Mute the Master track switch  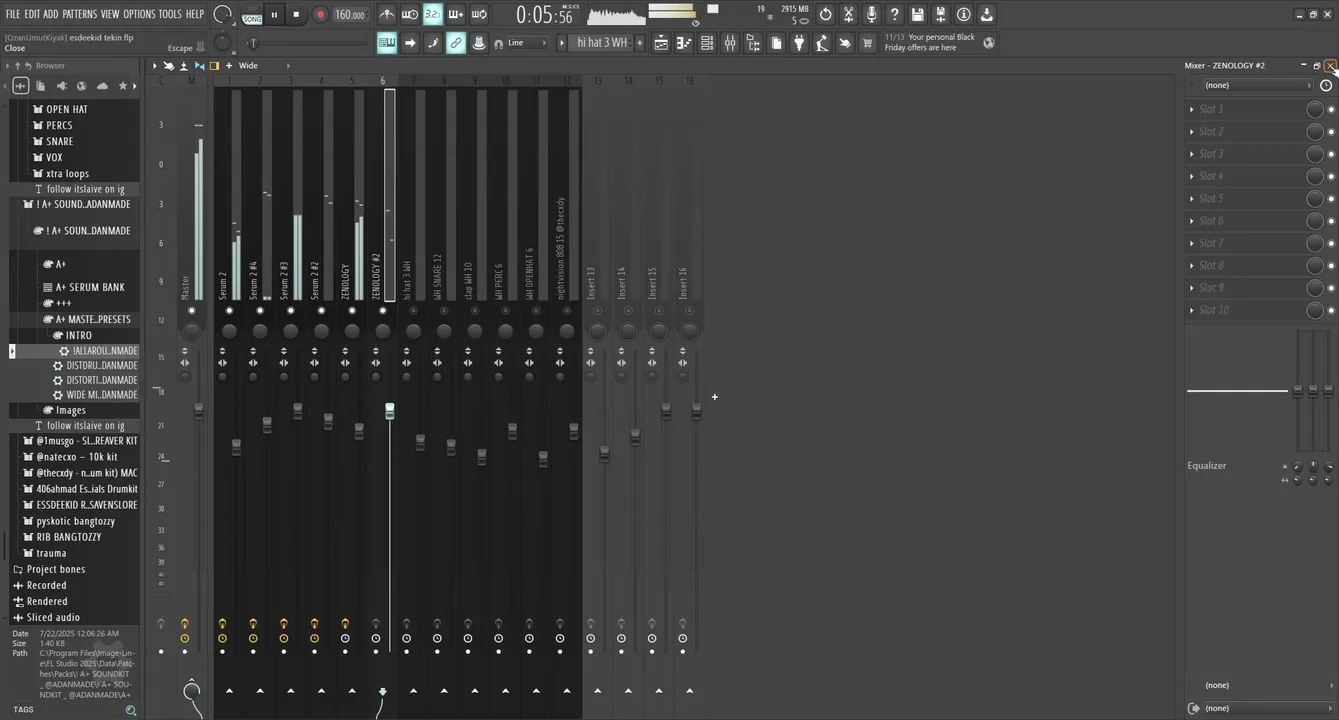191,311
